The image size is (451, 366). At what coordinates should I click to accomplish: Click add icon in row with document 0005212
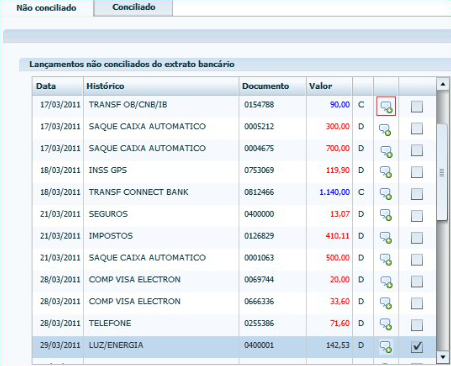point(385,130)
